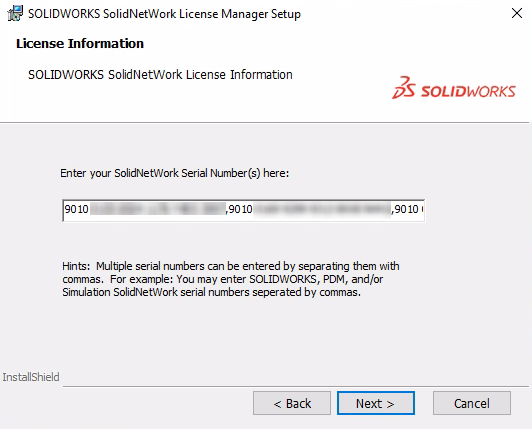This screenshot has width=532, height=429.
Task: Continue setup with the Next button
Action: (376, 403)
